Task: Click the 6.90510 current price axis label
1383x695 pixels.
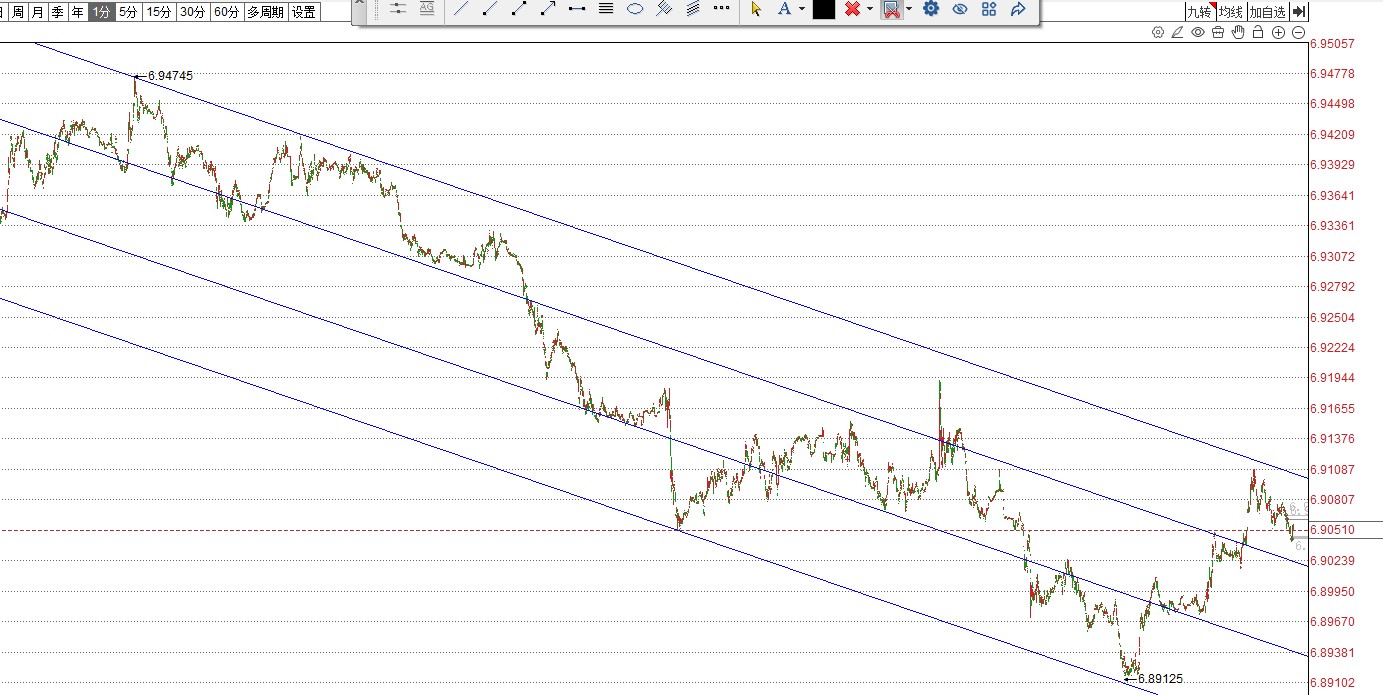Action: click(x=1333, y=530)
